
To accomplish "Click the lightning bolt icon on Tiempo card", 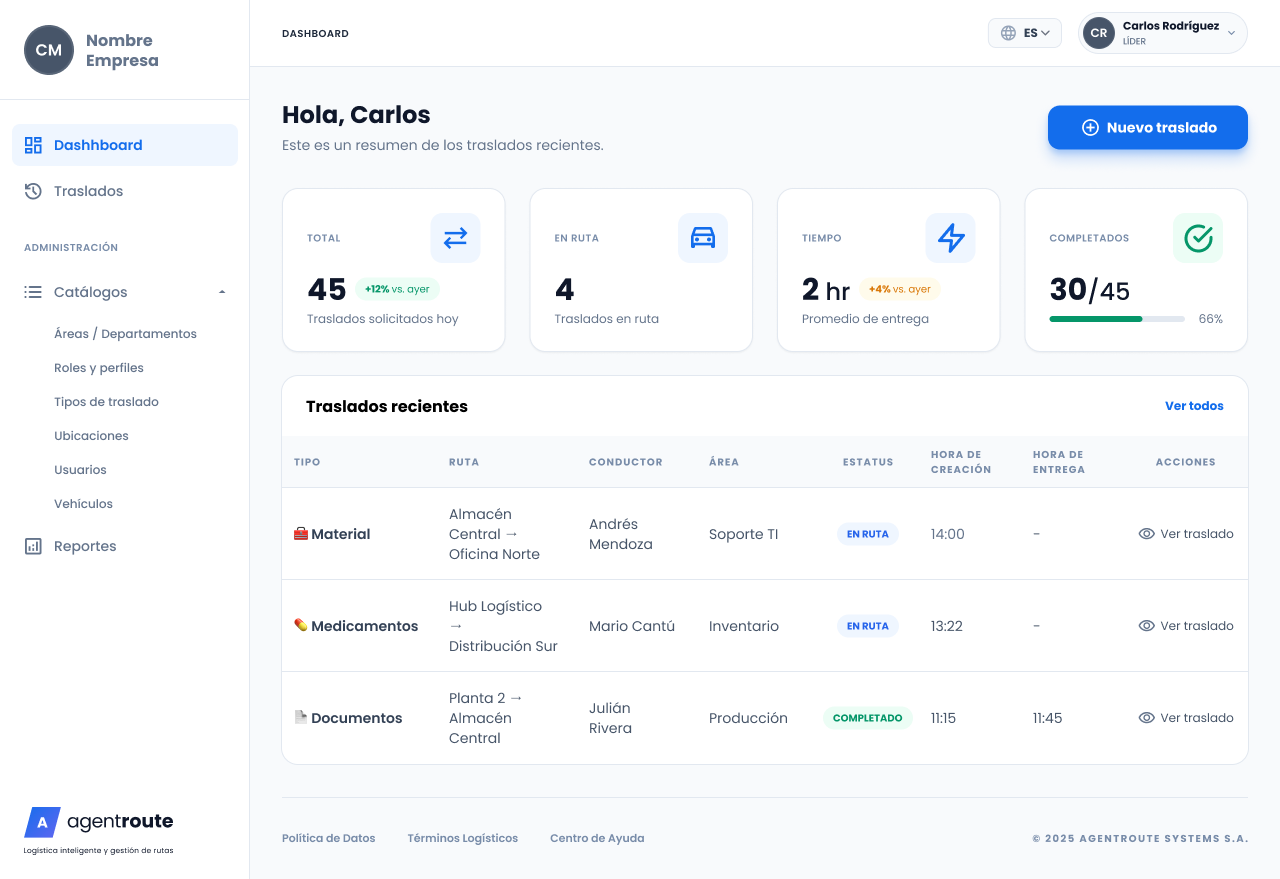I will click(x=950, y=238).
